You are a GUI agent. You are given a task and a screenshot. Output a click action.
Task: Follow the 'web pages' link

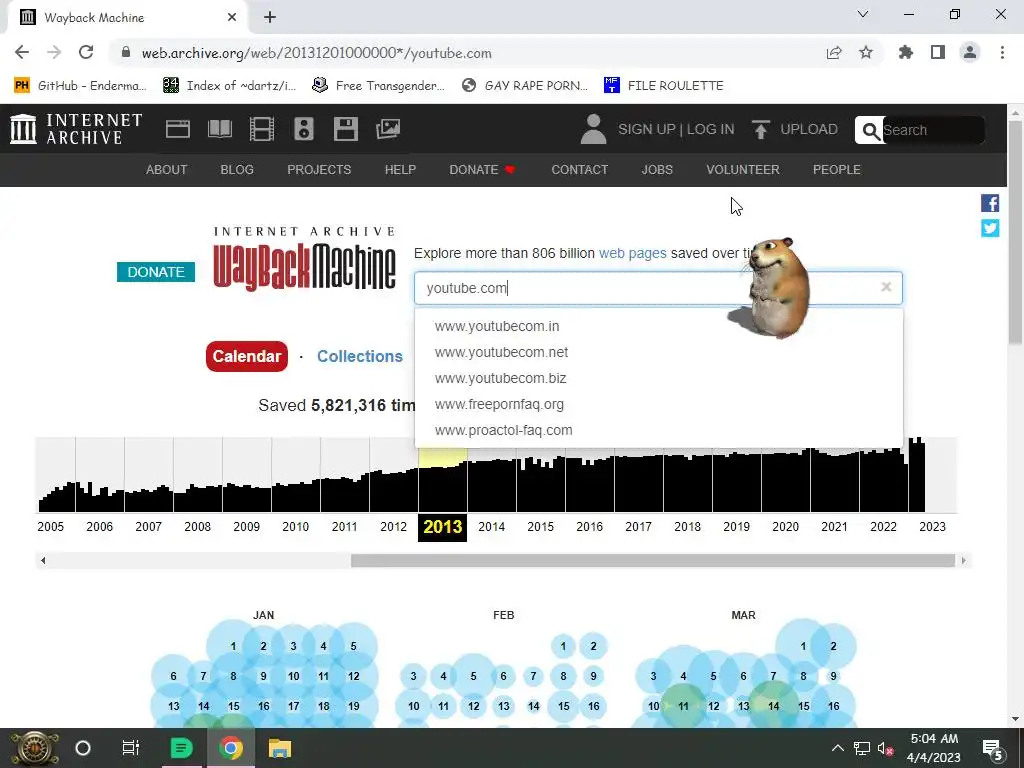click(x=633, y=253)
